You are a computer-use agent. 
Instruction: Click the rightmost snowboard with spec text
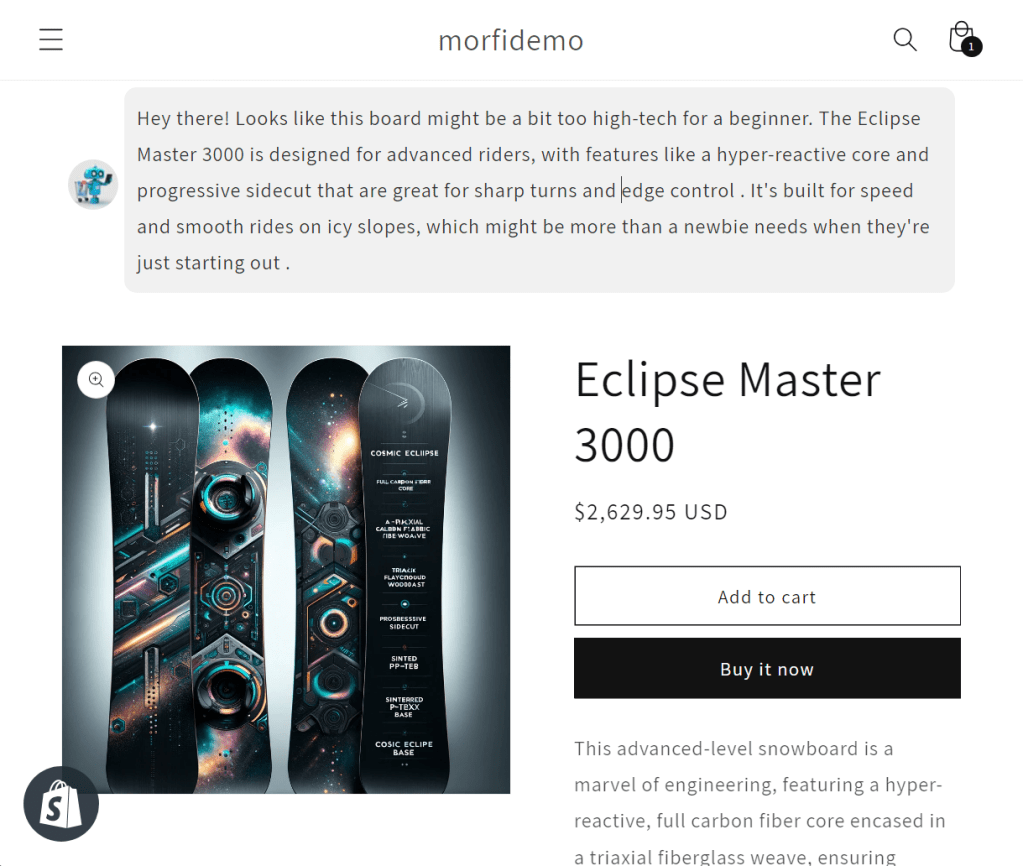(x=405, y=570)
